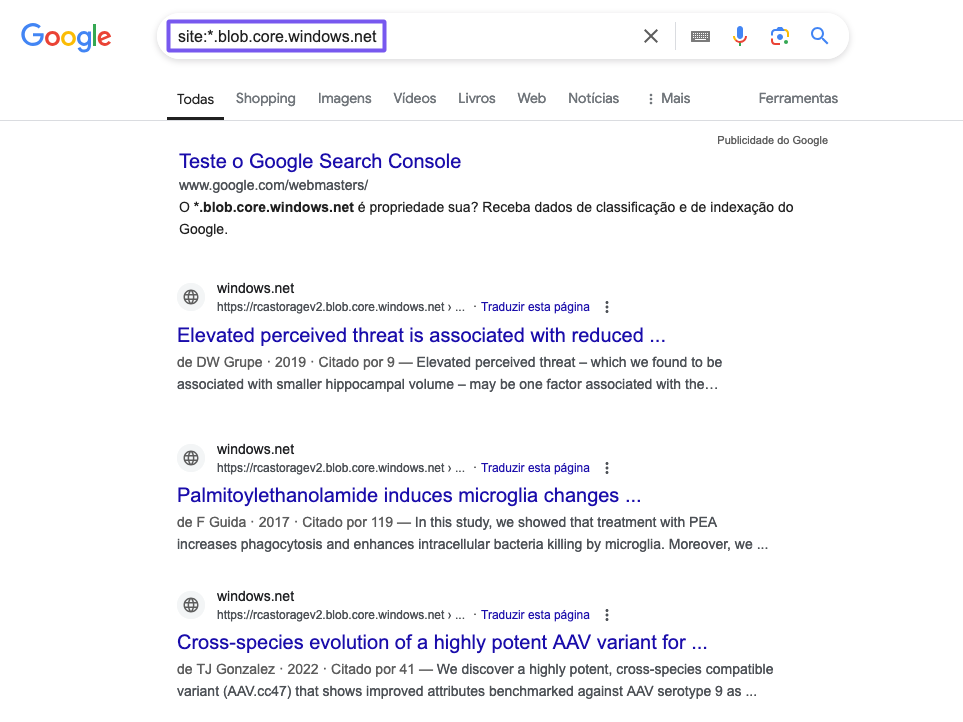Screen dimensions: 963x722
Task: Open the three-dot options for the Palmitoylethanolamide result
Action: click(607, 467)
